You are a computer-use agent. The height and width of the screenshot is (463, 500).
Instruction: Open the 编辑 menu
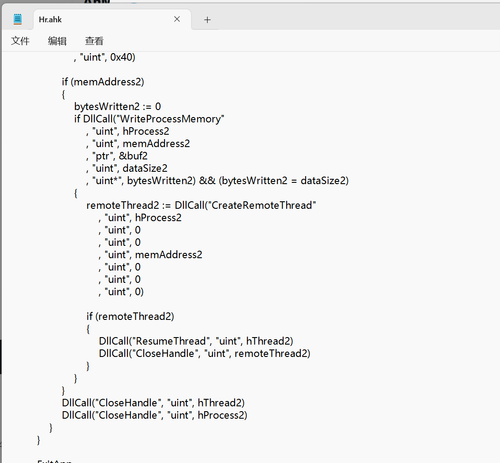tap(57, 41)
